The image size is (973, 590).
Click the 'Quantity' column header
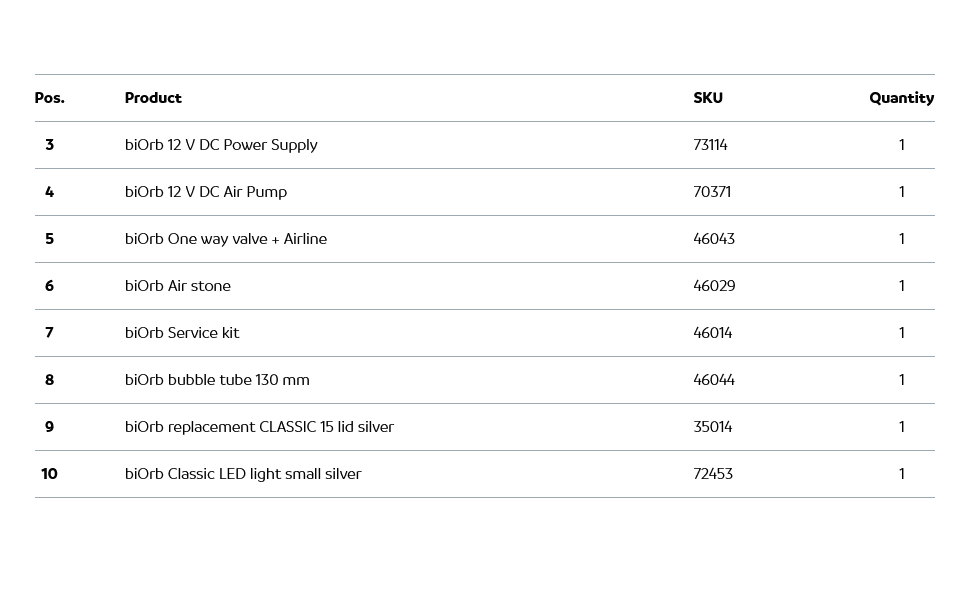coord(901,98)
